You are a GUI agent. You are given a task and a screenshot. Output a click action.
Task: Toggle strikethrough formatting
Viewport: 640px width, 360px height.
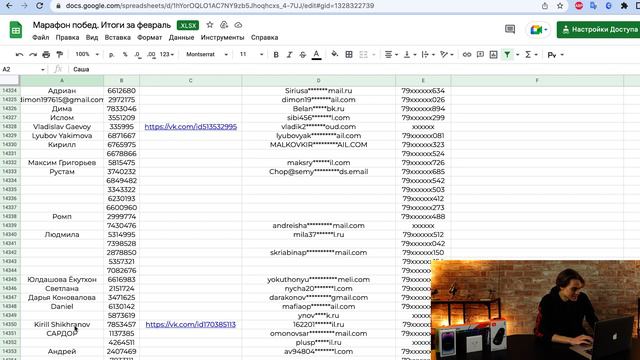coord(302,54)
